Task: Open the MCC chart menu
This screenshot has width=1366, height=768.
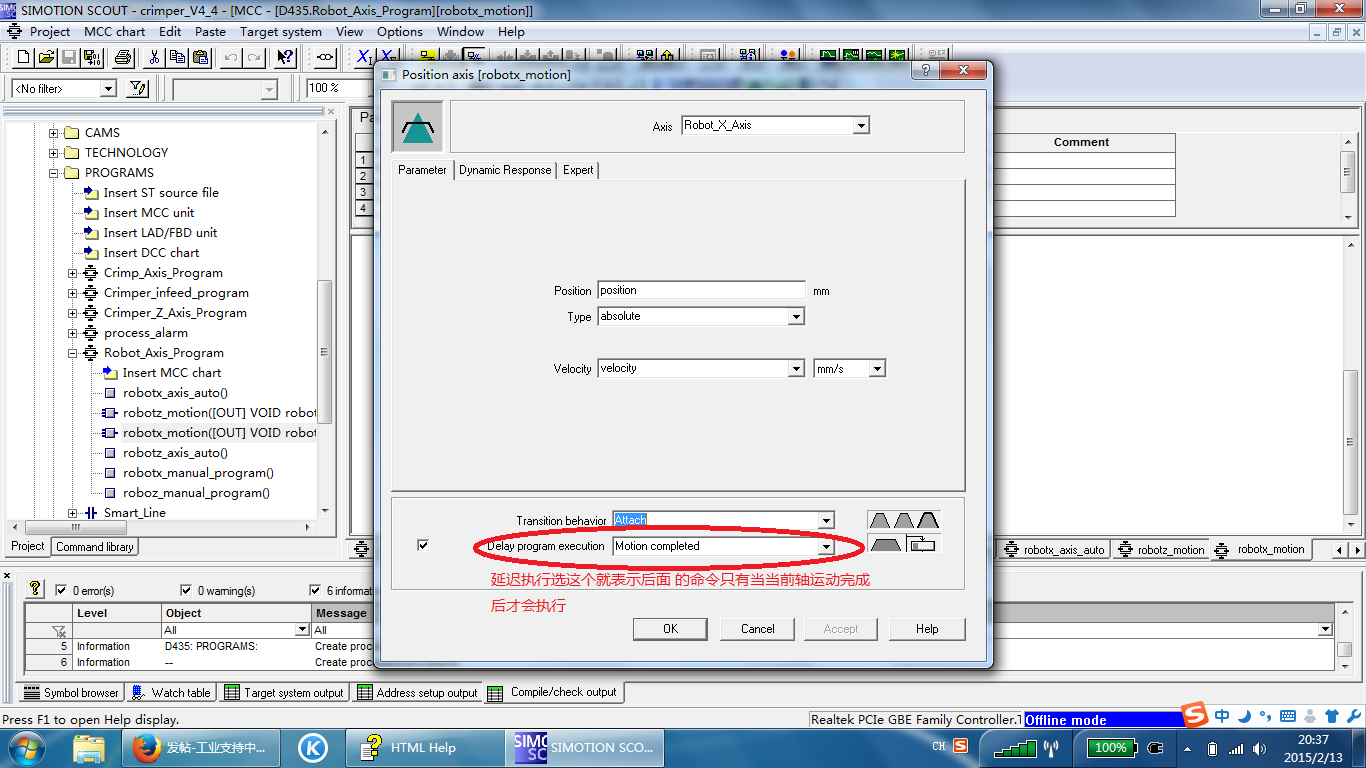Action: pyautogui.click(x=114, y=32)
